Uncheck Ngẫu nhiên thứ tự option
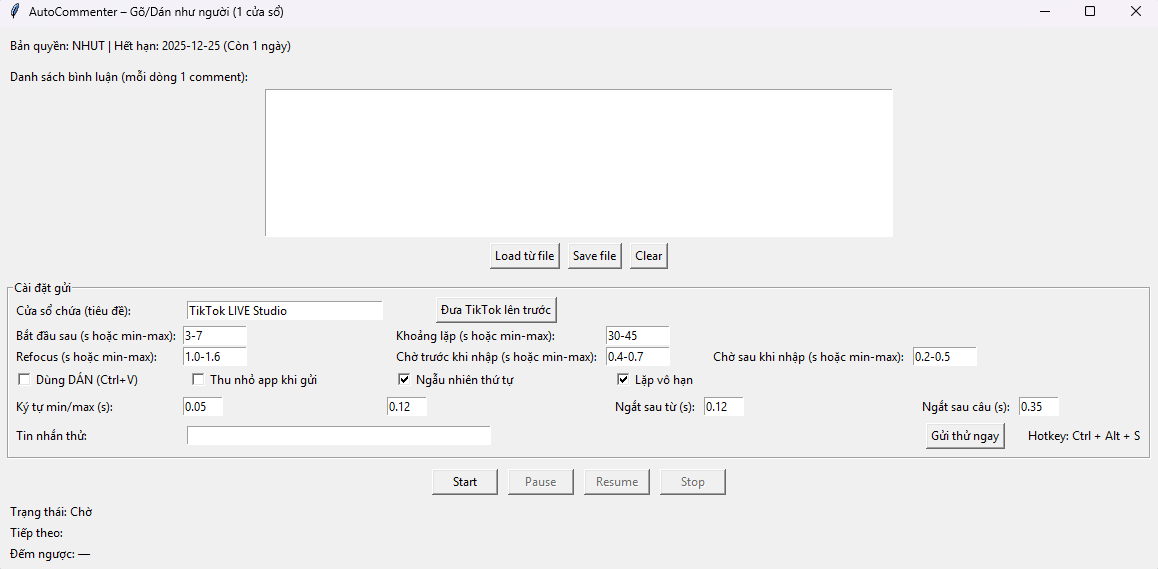1158x569 pixels. (x=404, y=380)
